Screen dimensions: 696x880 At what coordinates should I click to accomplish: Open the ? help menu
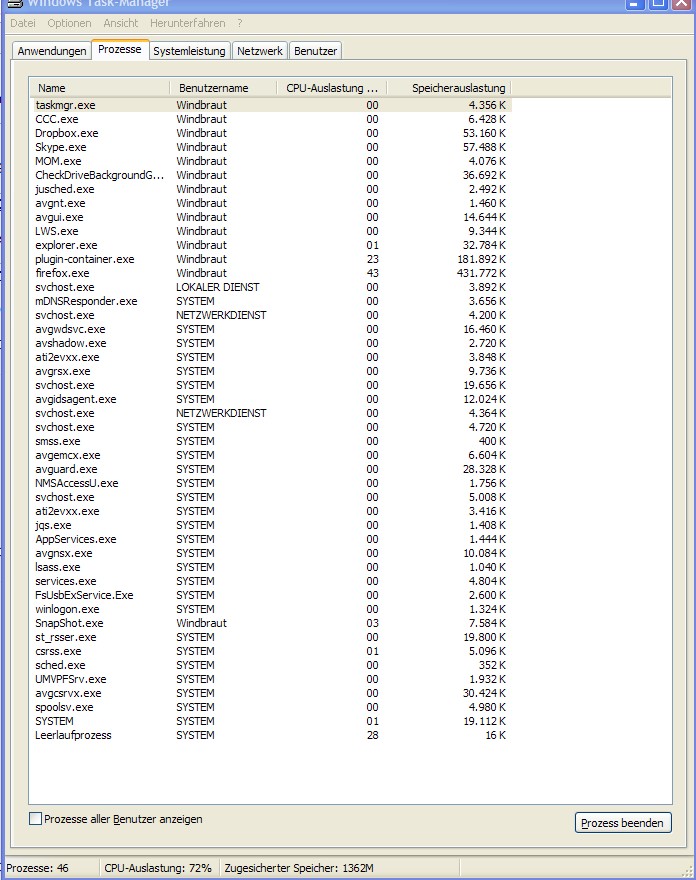pos(240,23)
